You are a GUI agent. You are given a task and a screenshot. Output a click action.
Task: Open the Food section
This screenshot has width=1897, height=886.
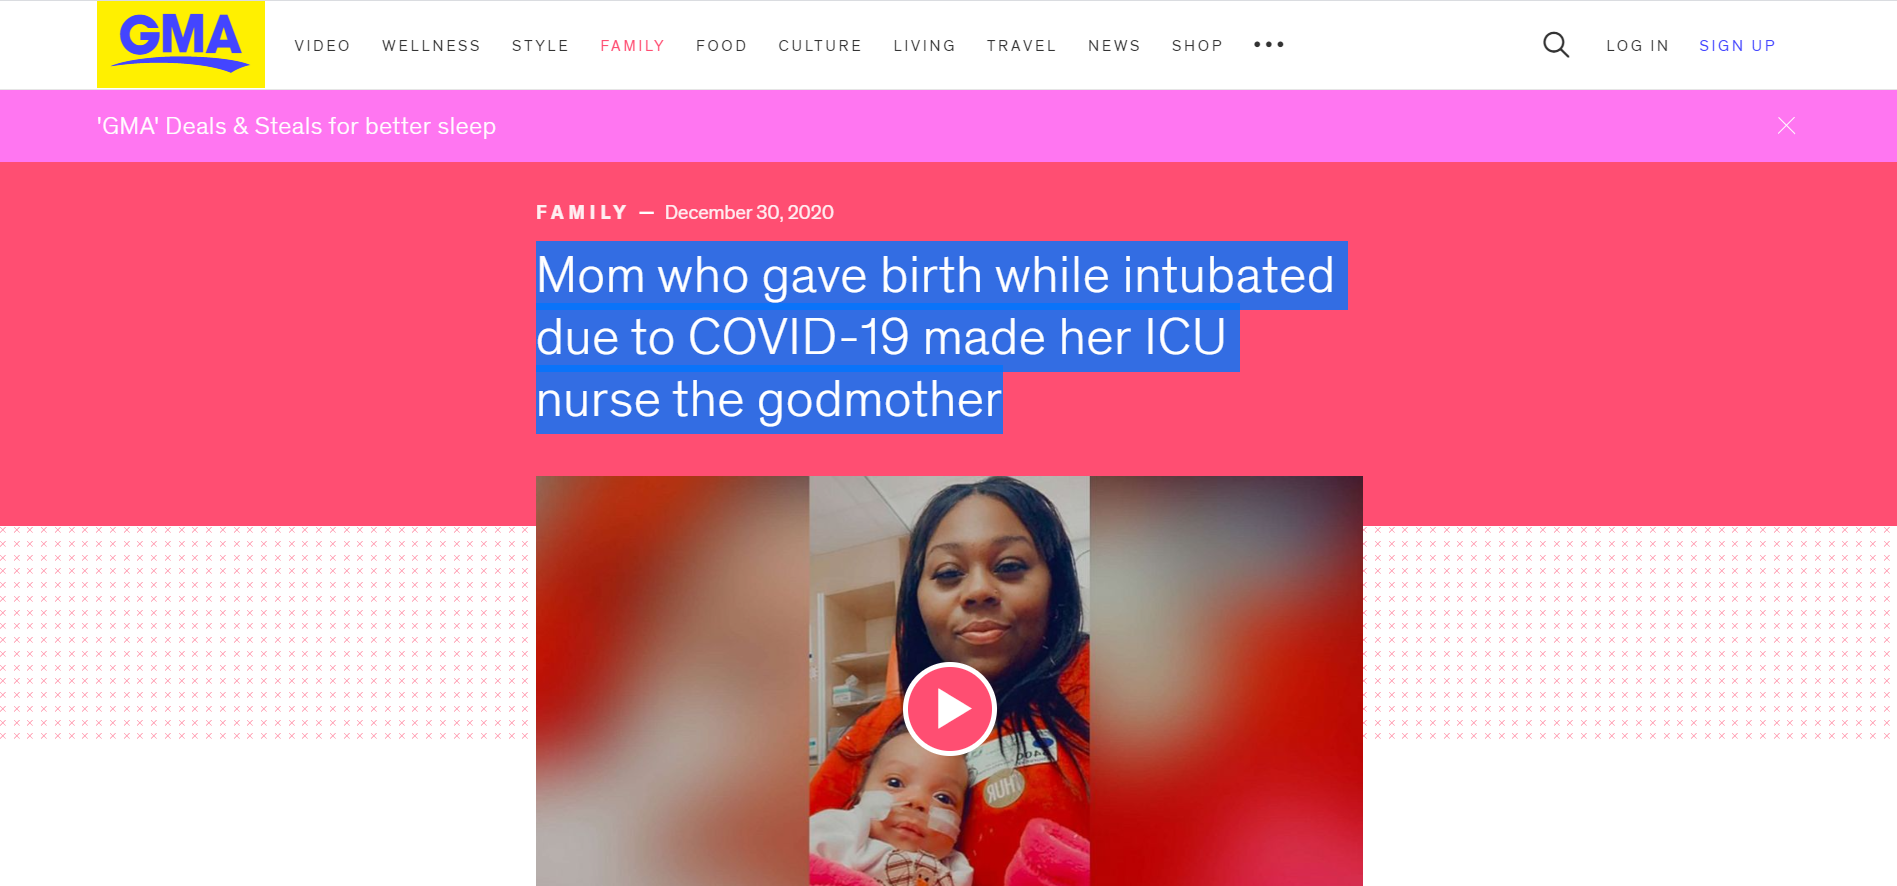coord(721,46)
